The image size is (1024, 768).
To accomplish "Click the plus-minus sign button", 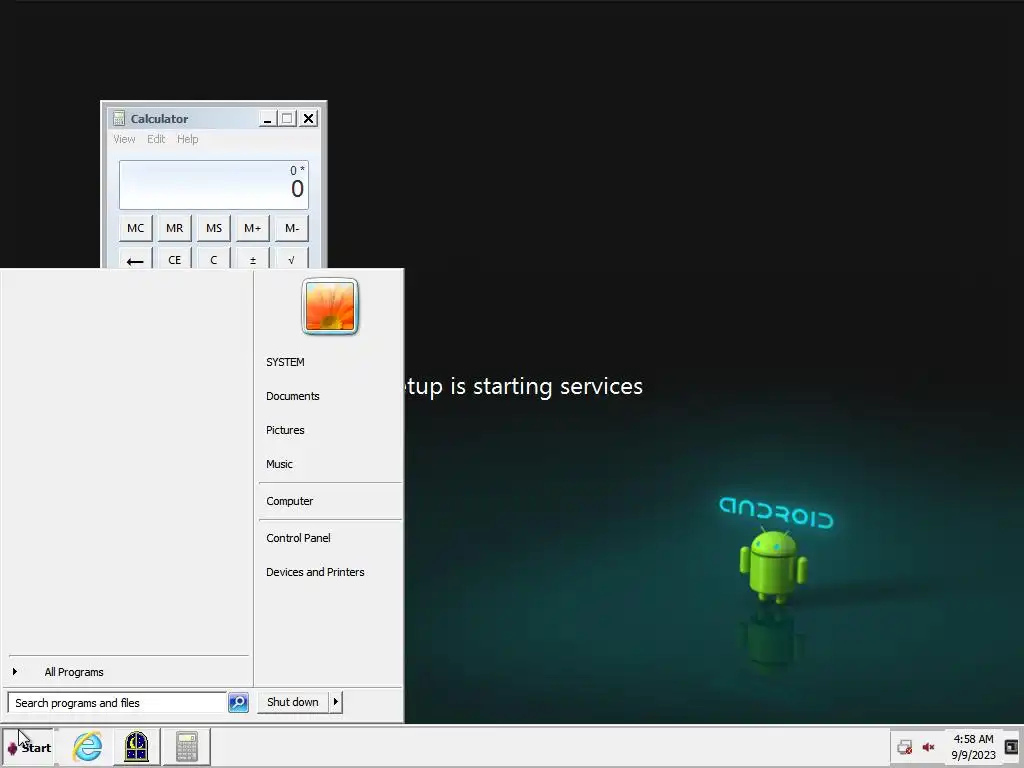I will coord(253,259).
